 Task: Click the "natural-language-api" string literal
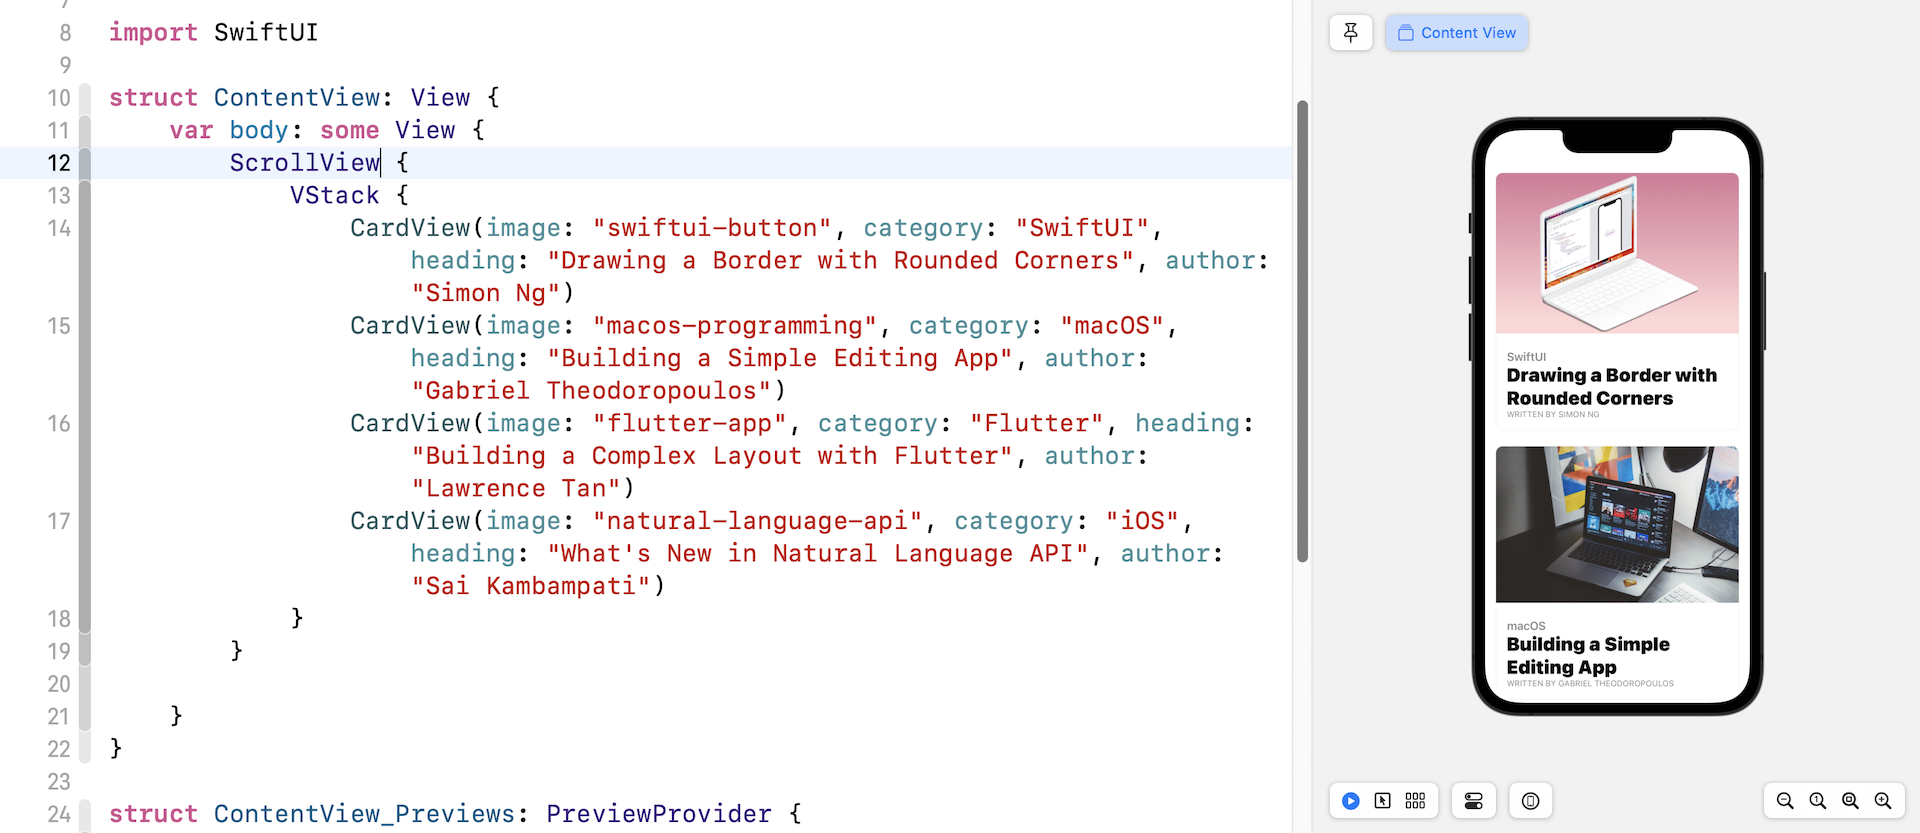point(758,521)
